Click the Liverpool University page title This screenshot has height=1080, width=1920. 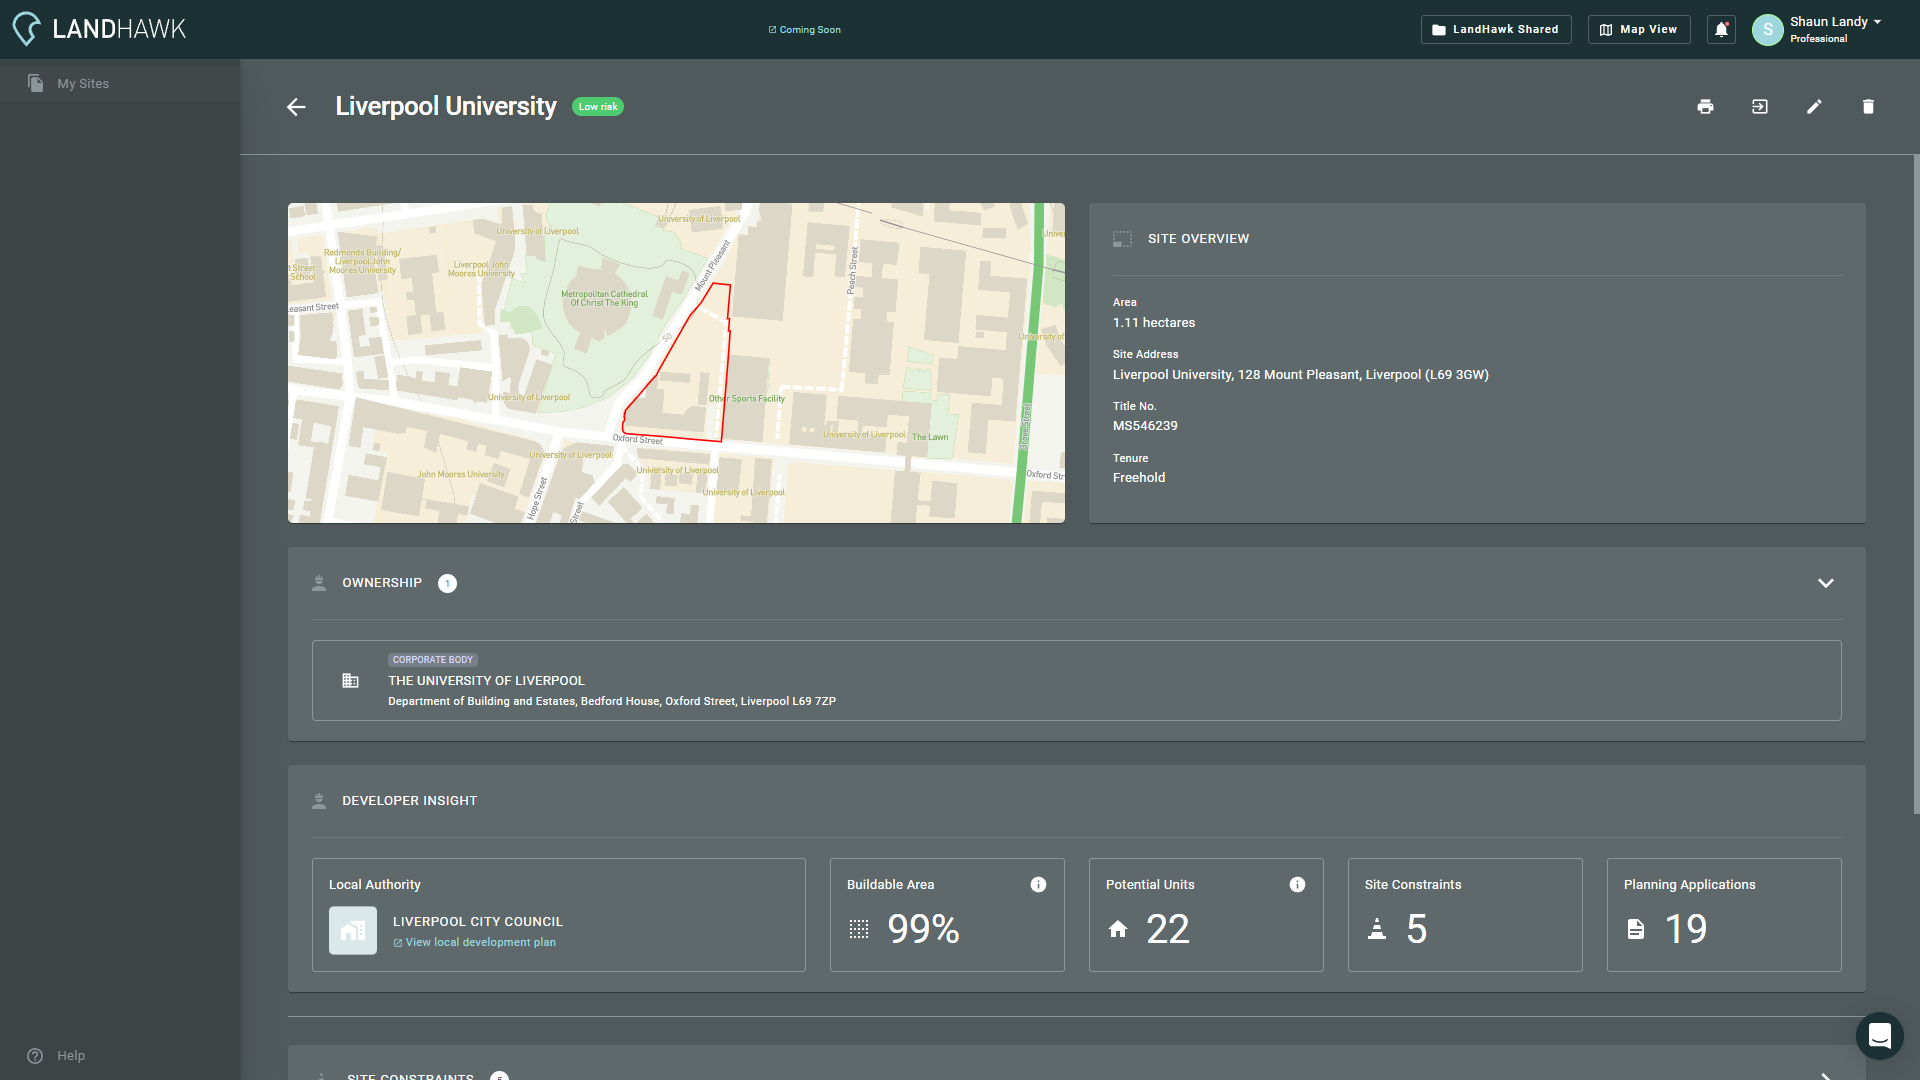click(446, 107)
